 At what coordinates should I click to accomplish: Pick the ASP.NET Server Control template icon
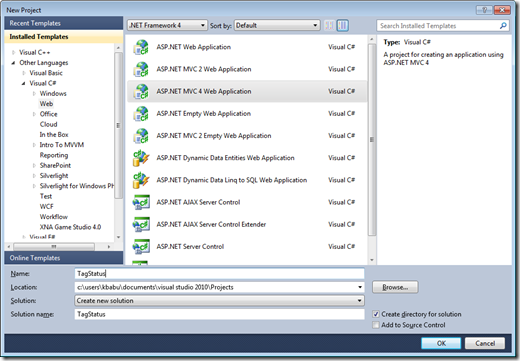click(x=141, y=247)
